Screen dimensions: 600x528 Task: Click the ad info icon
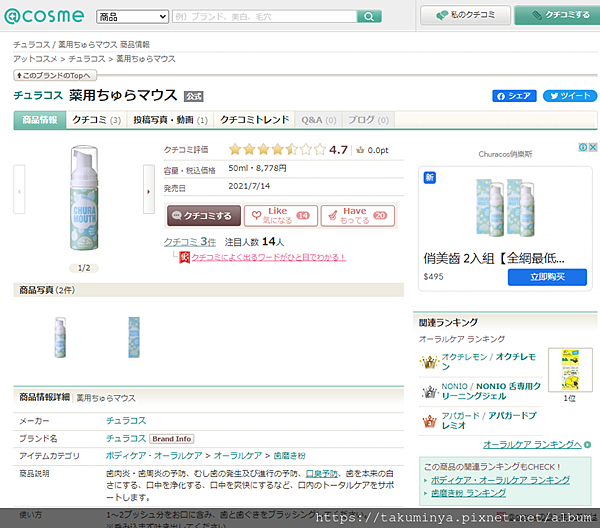pyautogui.click(x=583, y=147)
